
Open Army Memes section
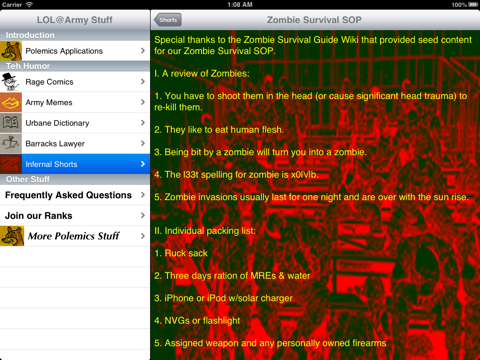[x=75, y=102]
